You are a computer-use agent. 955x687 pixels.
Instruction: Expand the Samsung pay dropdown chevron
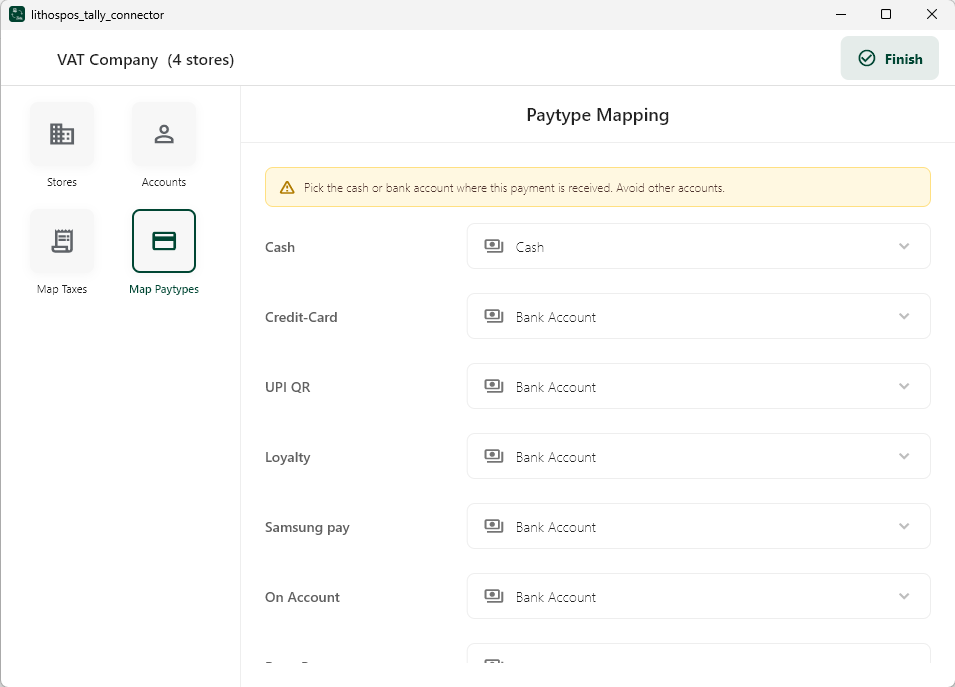tap(904, 526)
